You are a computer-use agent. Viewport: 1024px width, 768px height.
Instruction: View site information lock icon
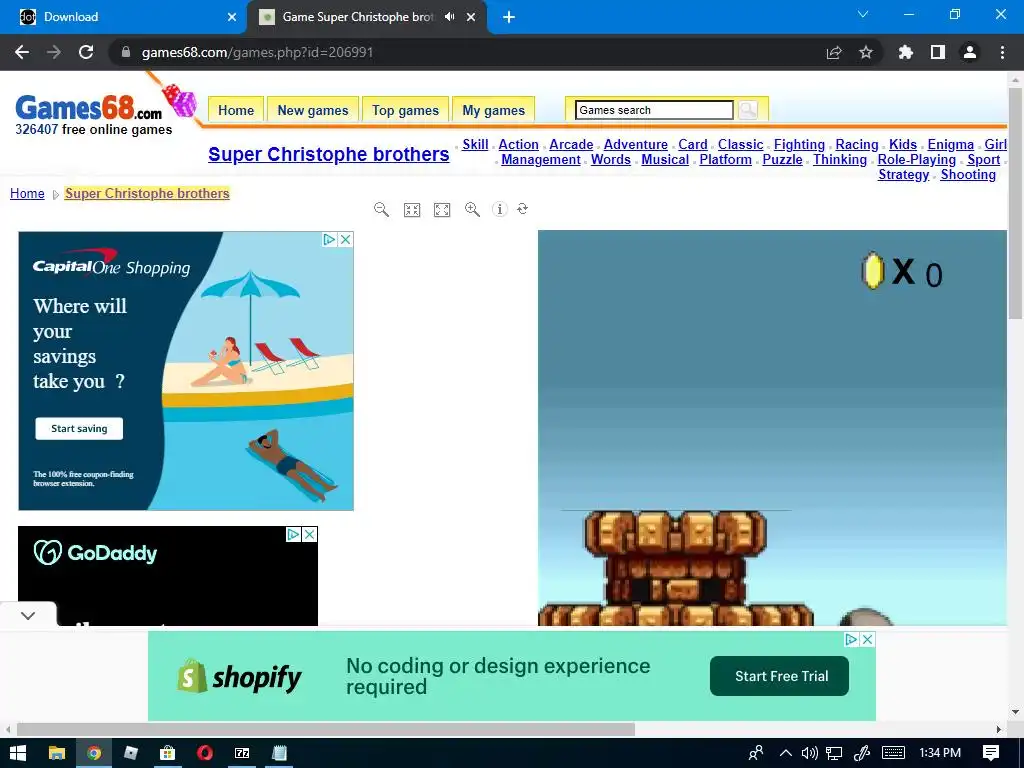click(x=126, y=52)
